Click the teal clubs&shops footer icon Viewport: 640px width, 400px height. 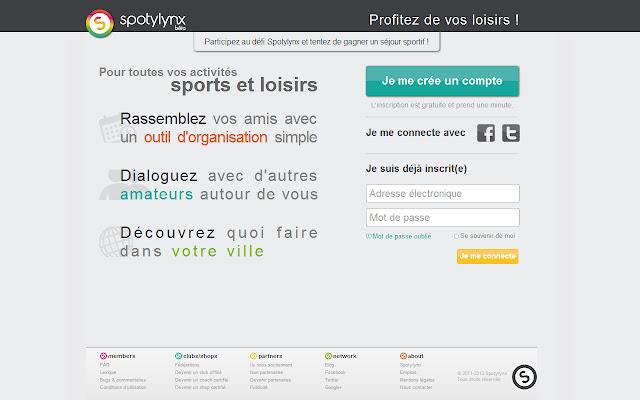point(178,356)
